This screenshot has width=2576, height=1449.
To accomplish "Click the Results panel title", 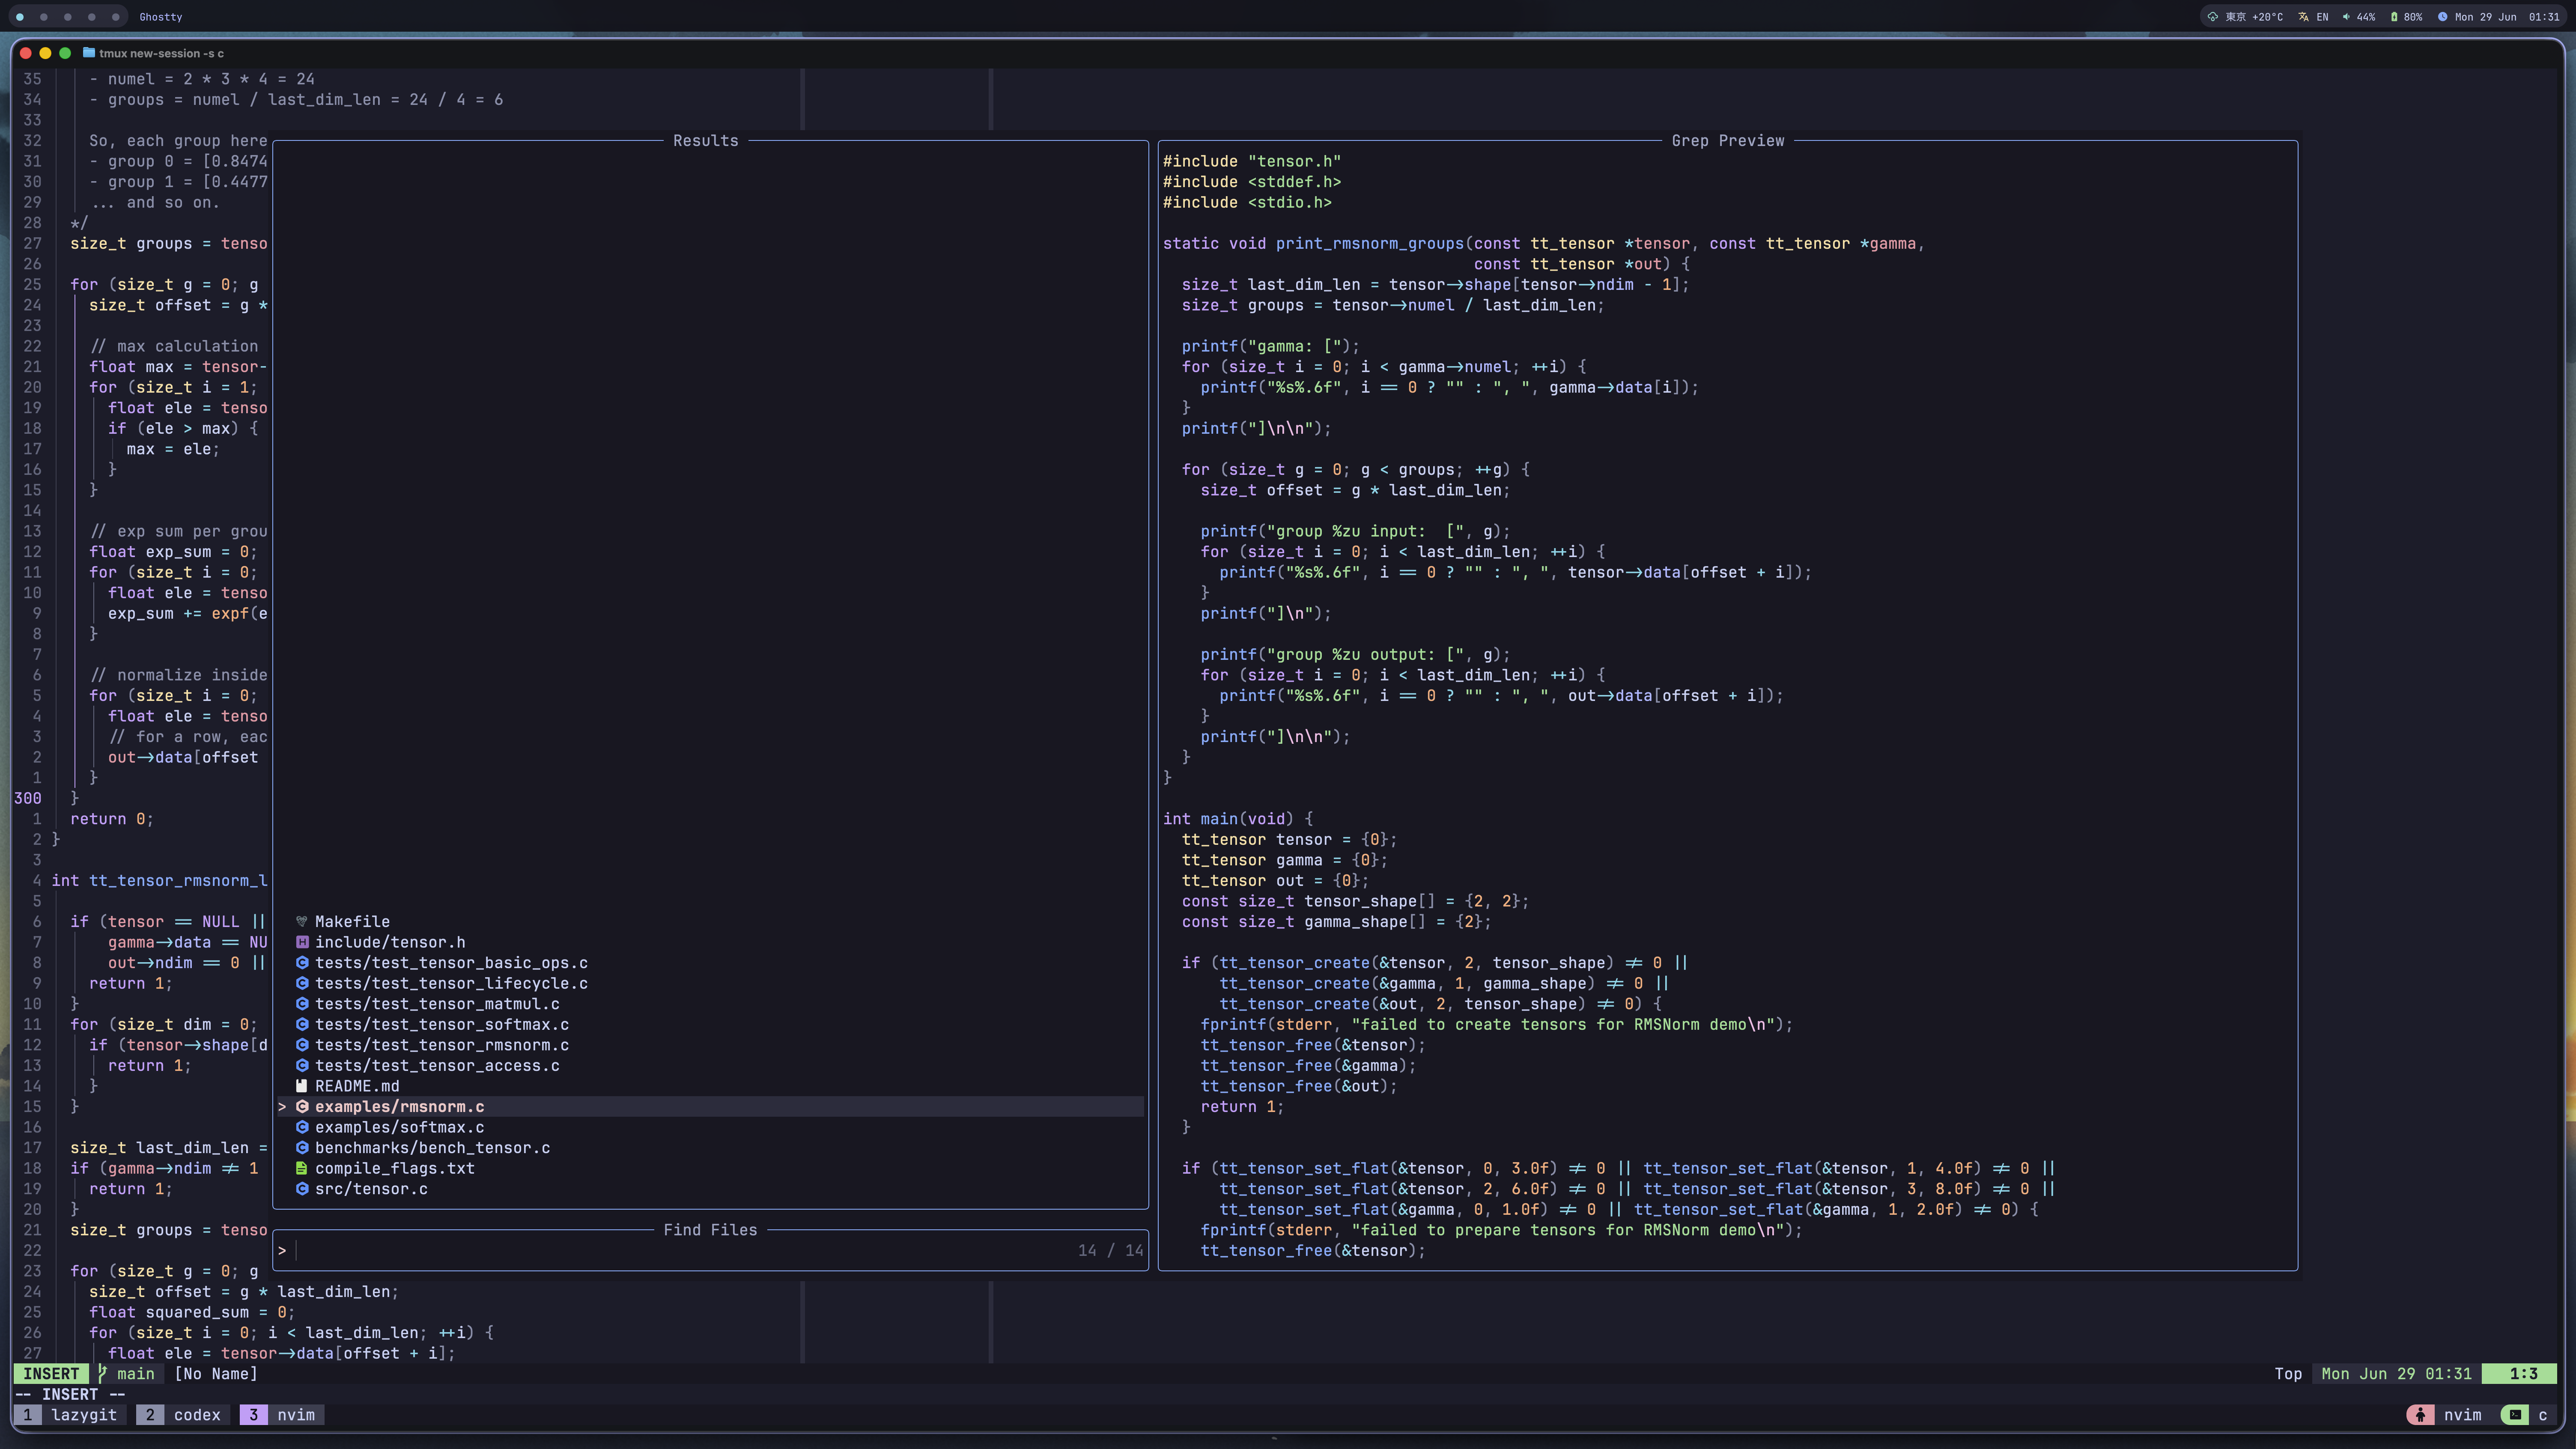I will (706, 141).
